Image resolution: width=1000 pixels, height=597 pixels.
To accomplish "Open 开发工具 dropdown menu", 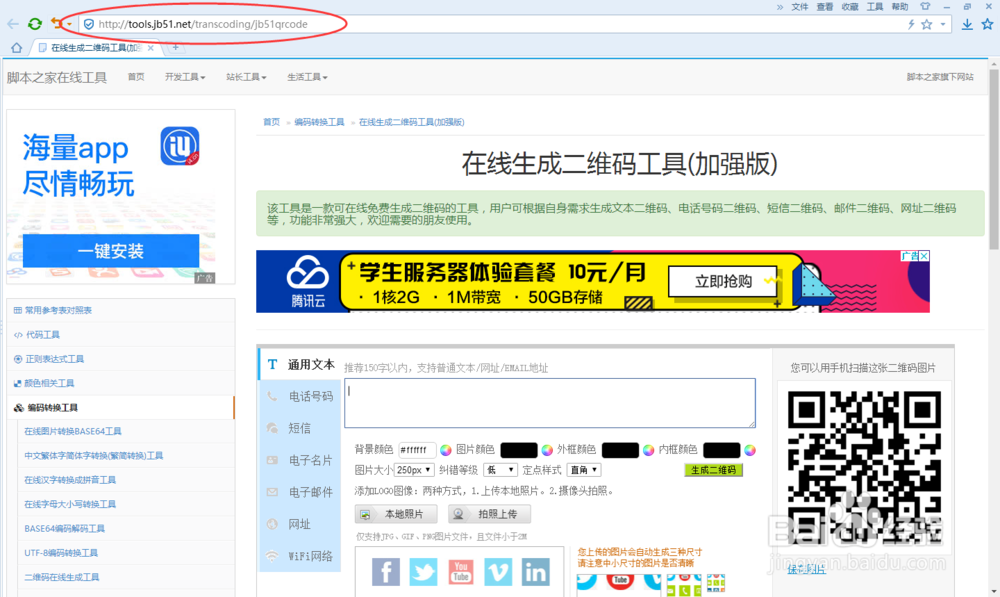I will coord(185,77).
